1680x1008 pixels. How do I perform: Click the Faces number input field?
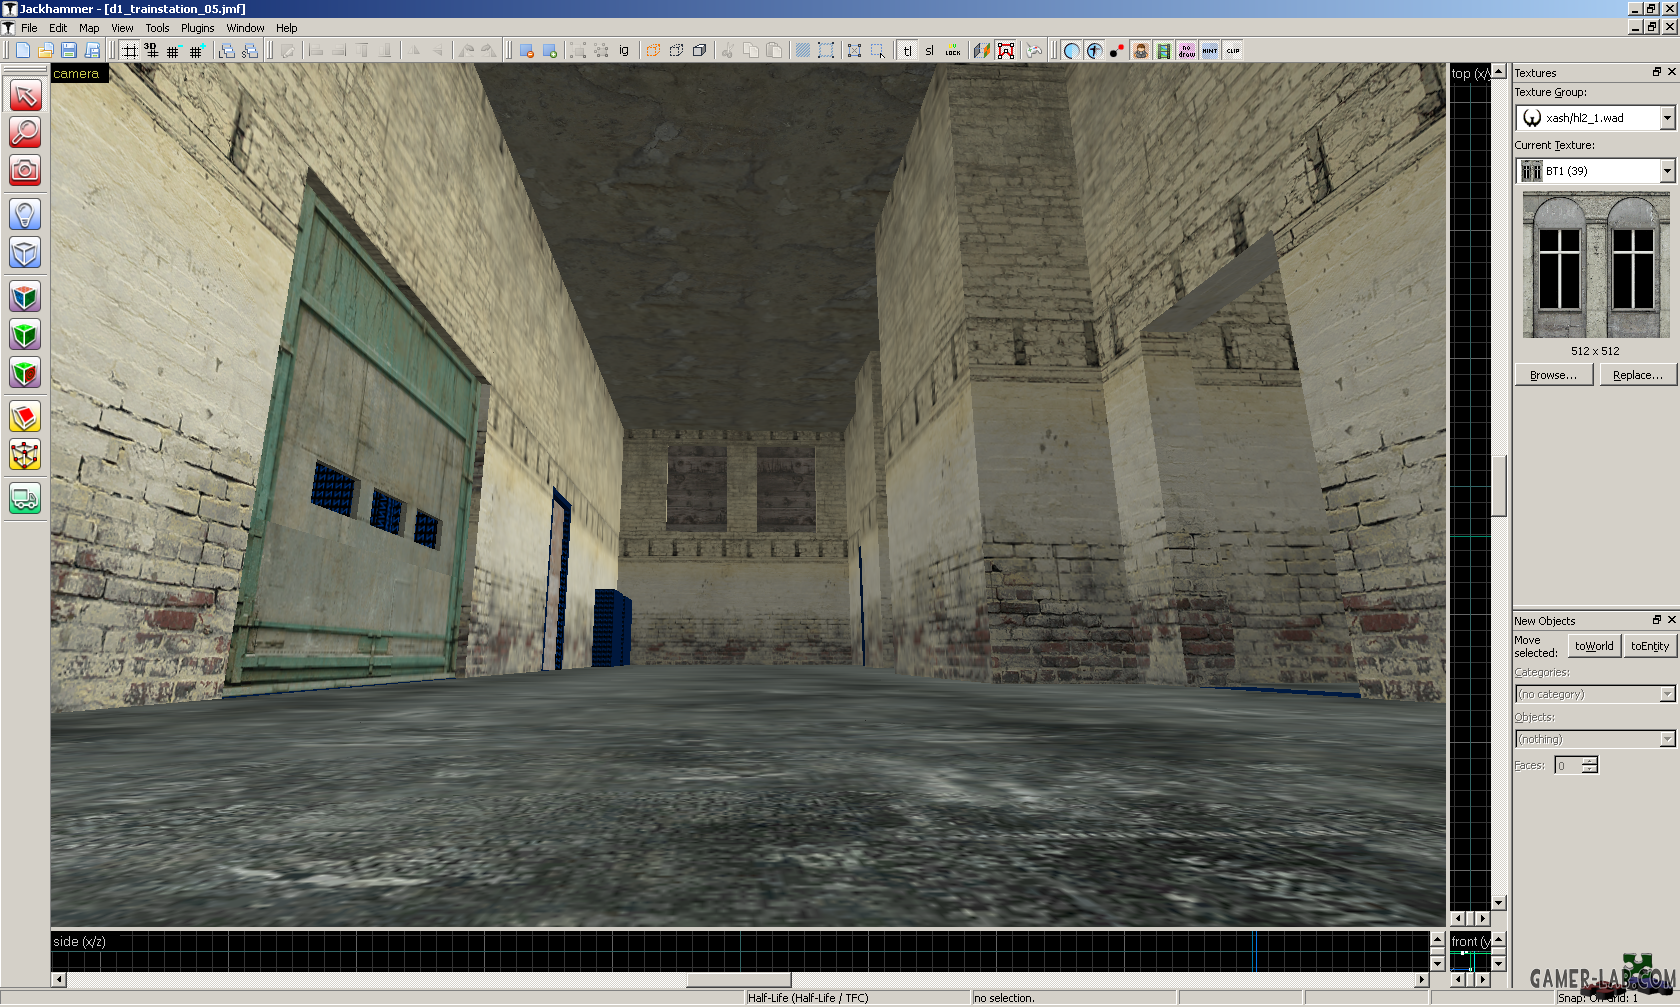tap(1568, 766)
